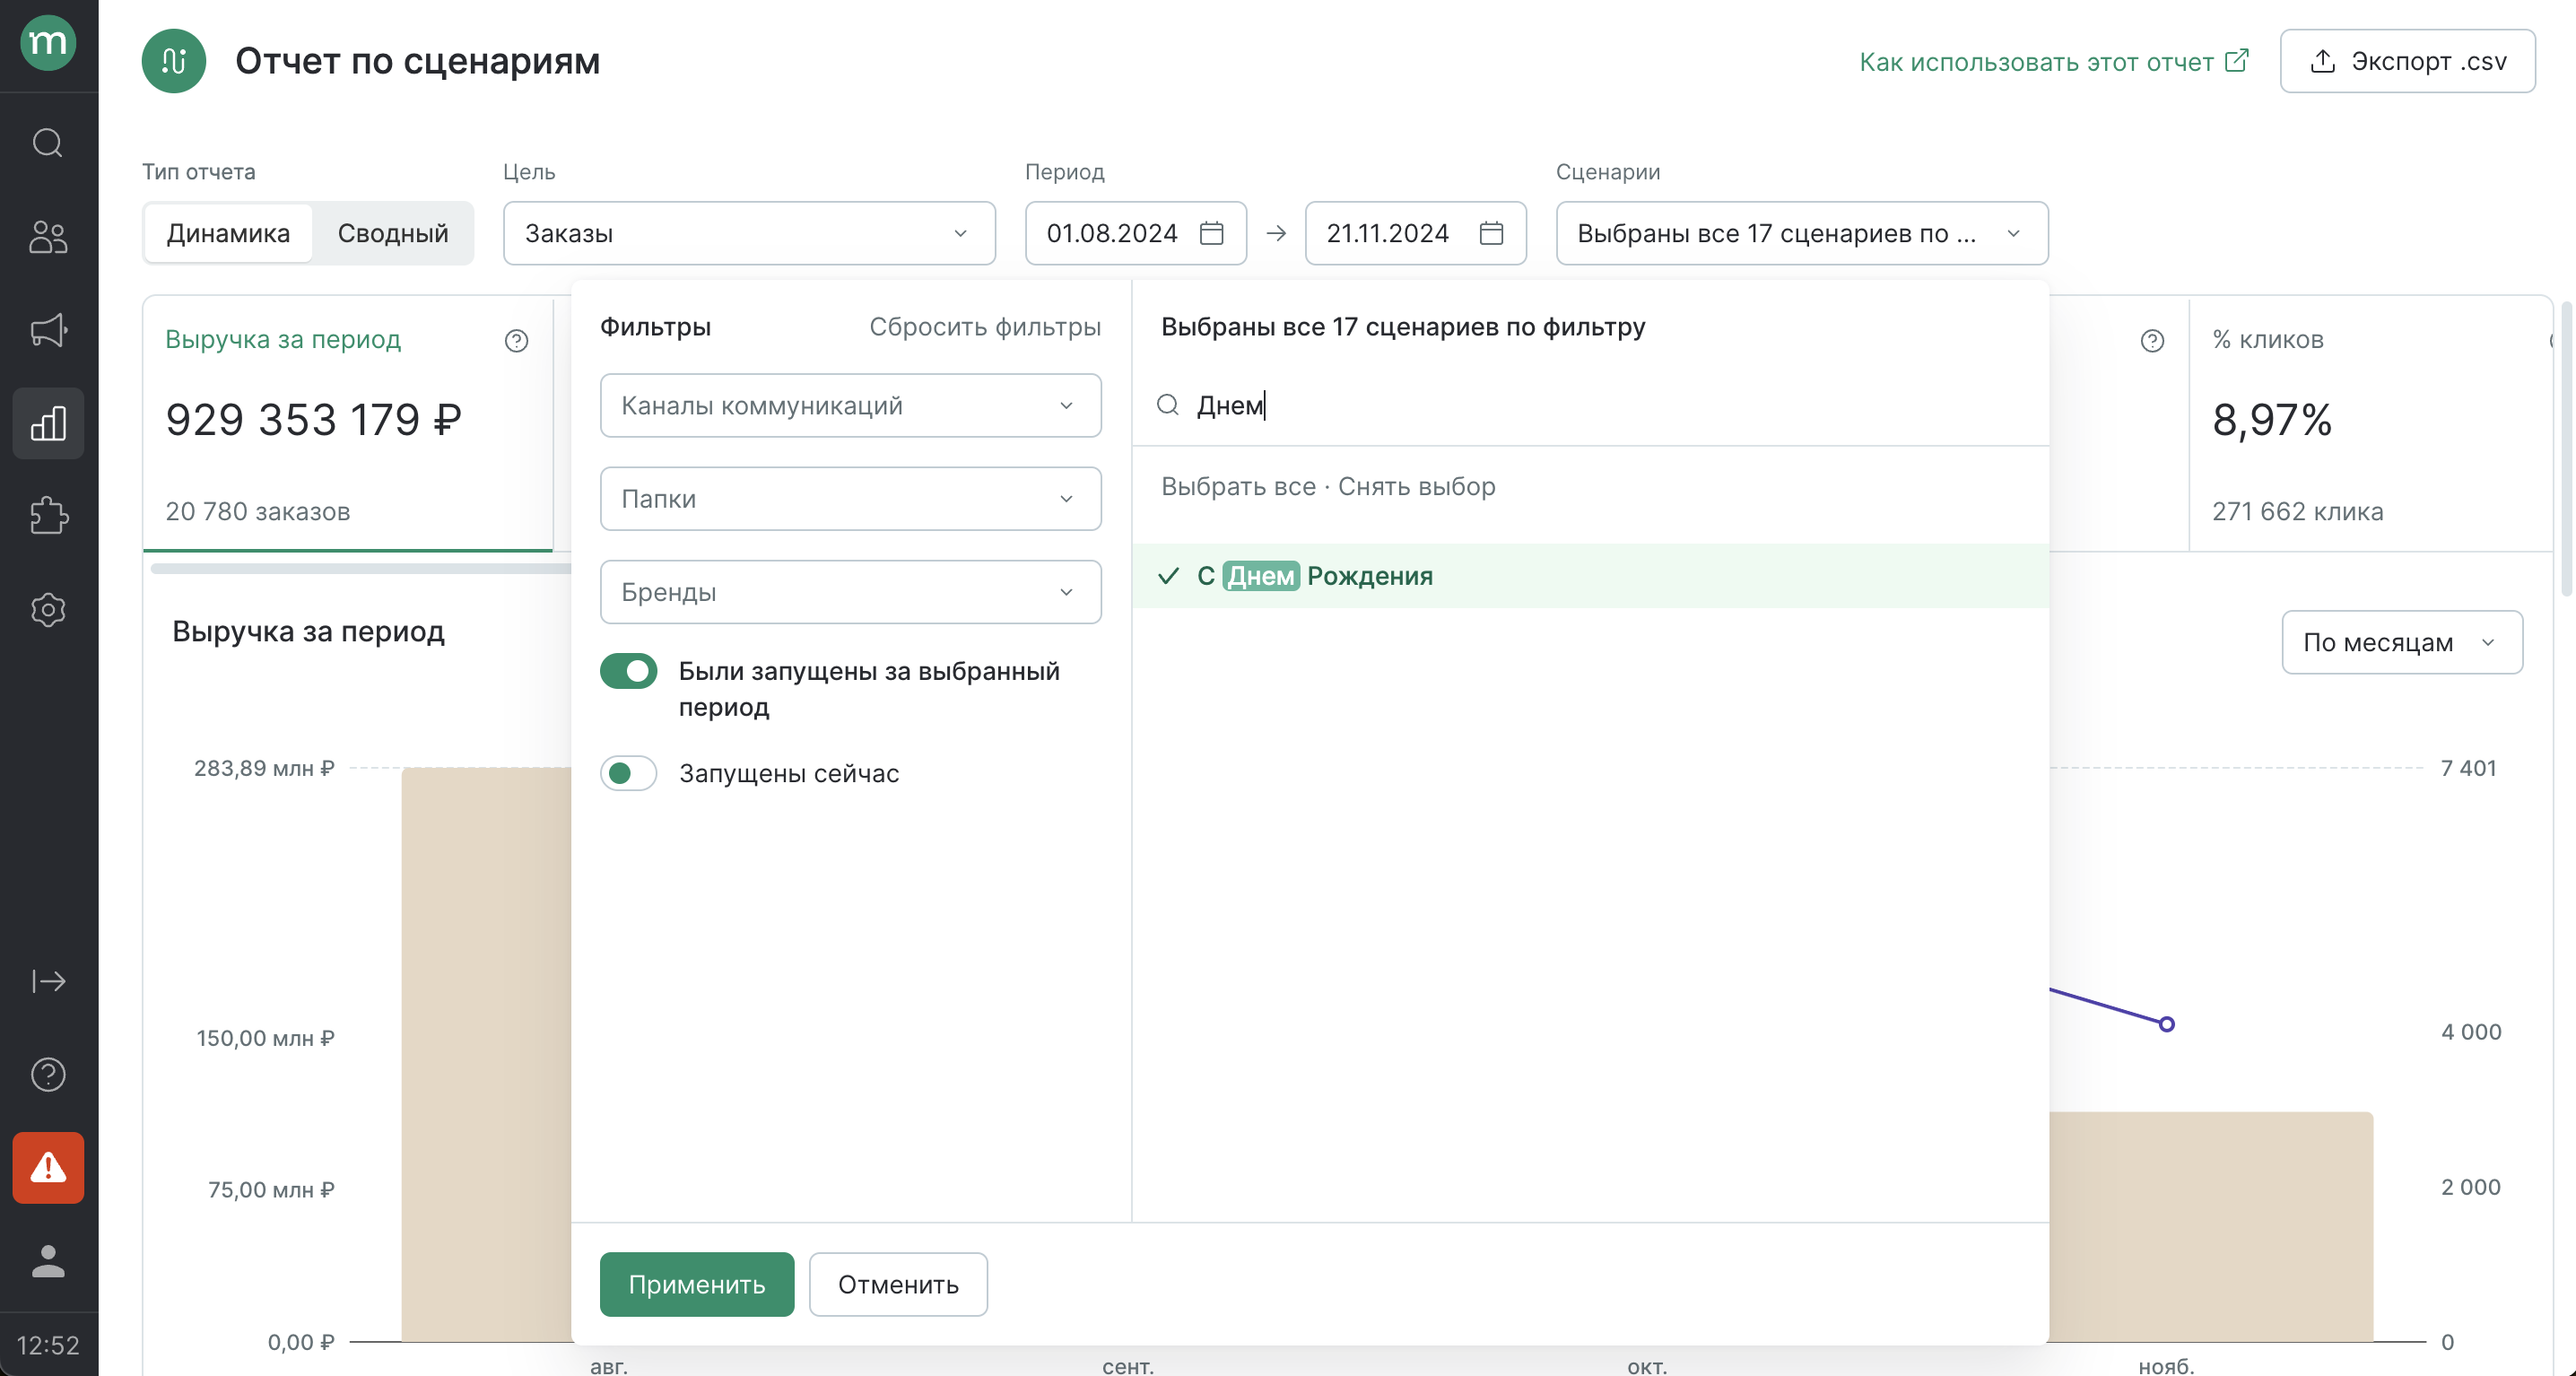Open the red warning alert icon
This screenshot has height=1376, width=2576.
[x=48, y=1167]
